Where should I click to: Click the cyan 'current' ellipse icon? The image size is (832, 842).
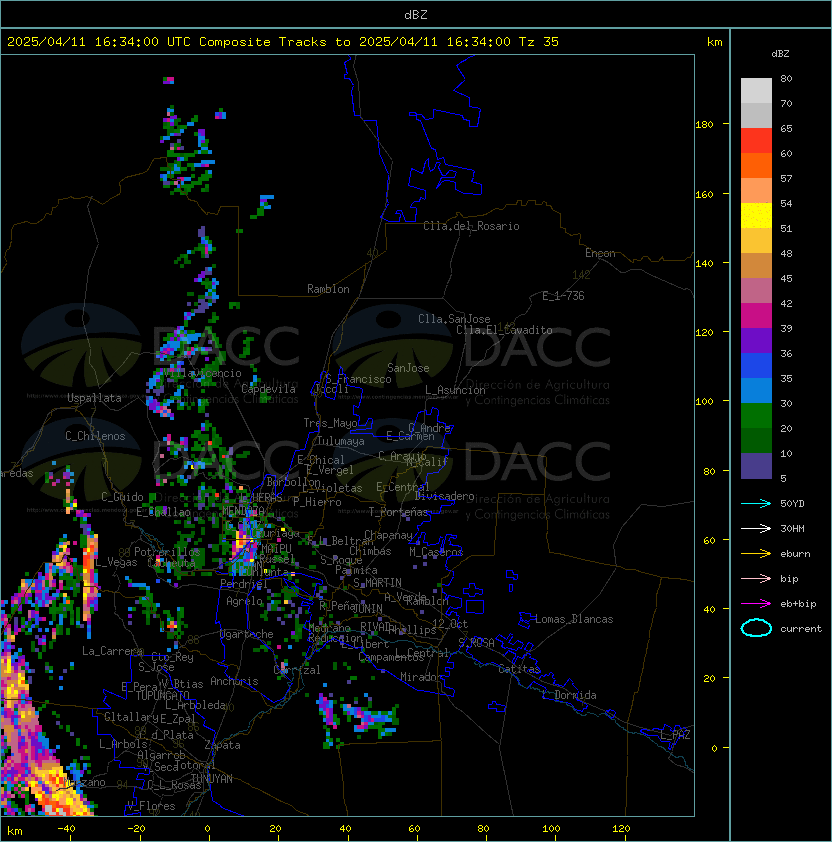[x=756, y=628]
